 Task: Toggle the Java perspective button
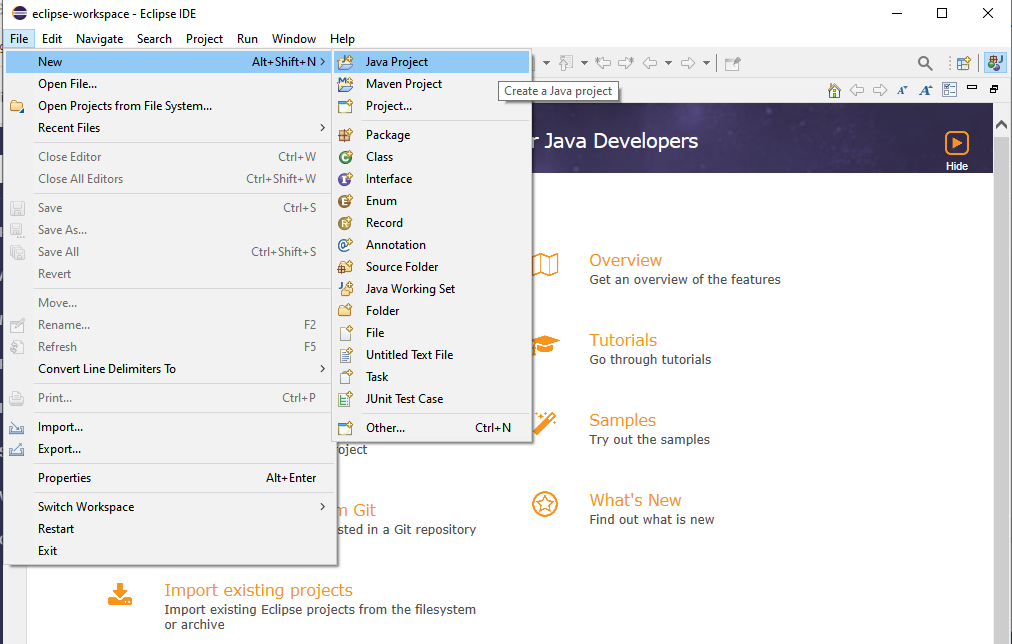pyautogui.click(x=994, y=63)
